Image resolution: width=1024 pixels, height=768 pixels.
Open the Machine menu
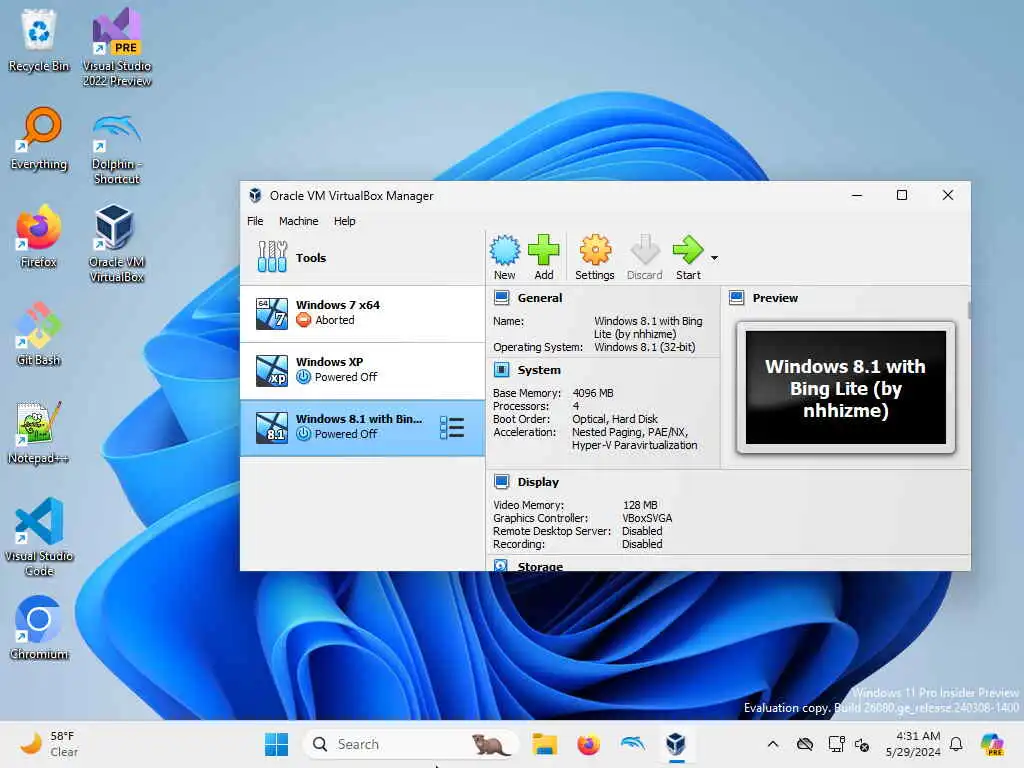click(298, 221)
